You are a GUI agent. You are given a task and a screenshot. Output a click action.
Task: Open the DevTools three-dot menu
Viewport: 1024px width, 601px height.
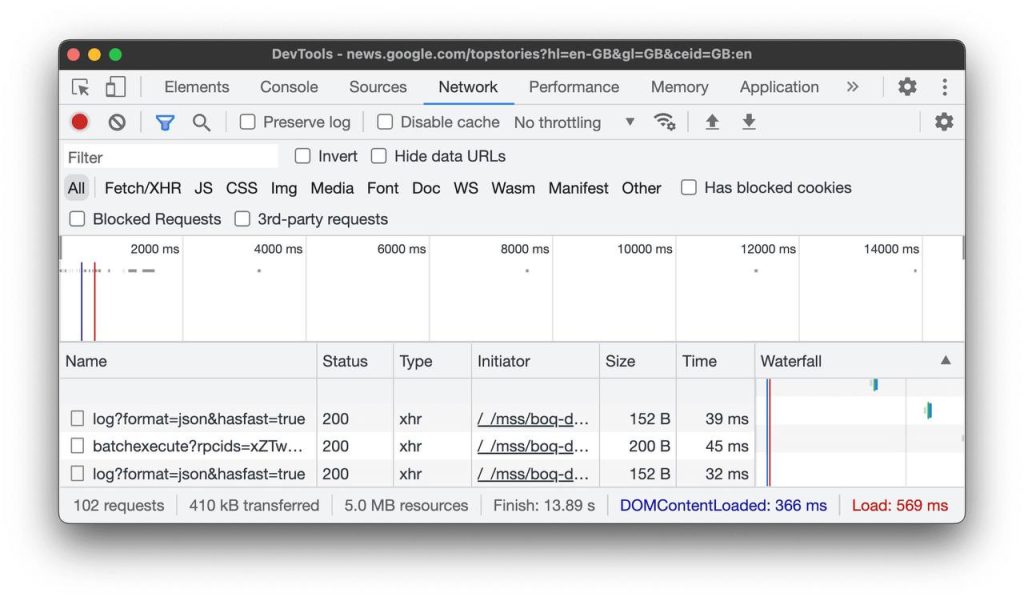pos(944,87)
